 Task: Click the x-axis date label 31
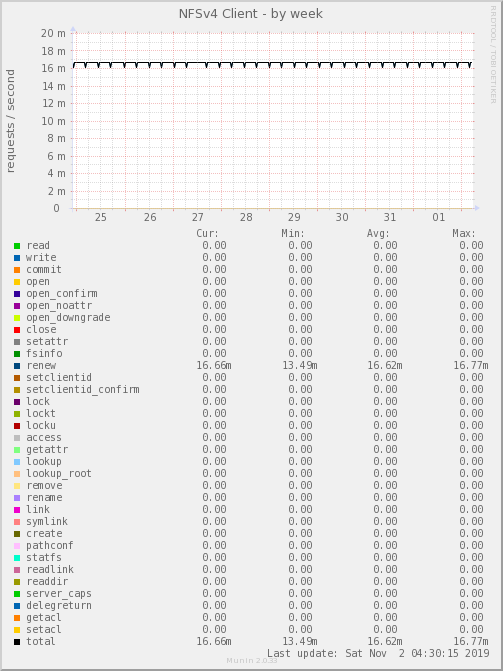click(x=390, y=217)
